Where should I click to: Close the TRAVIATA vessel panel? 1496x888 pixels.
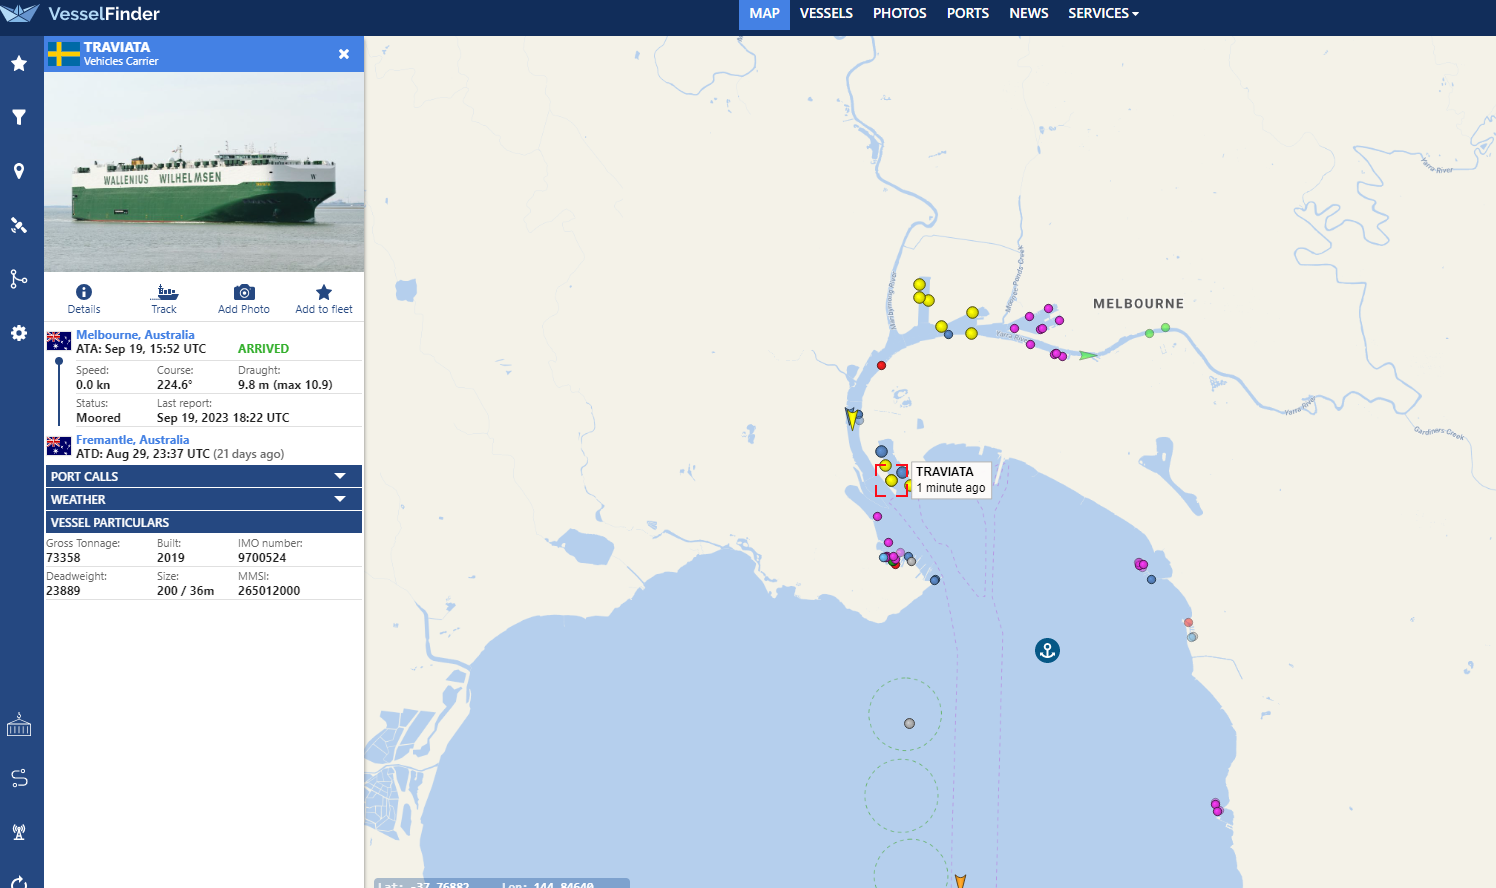tap(344, 54)
